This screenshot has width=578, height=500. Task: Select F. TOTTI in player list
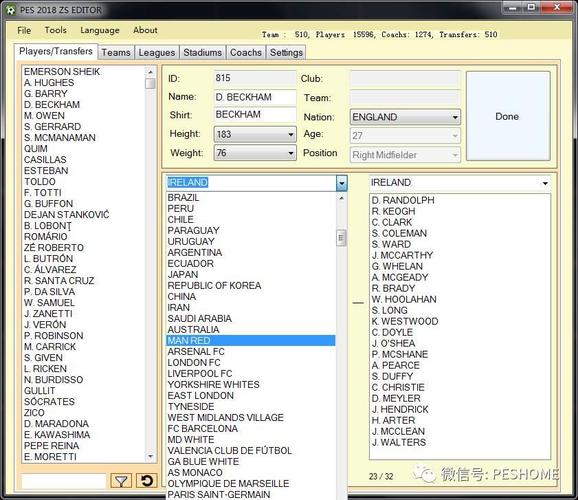tap(84, 192)
